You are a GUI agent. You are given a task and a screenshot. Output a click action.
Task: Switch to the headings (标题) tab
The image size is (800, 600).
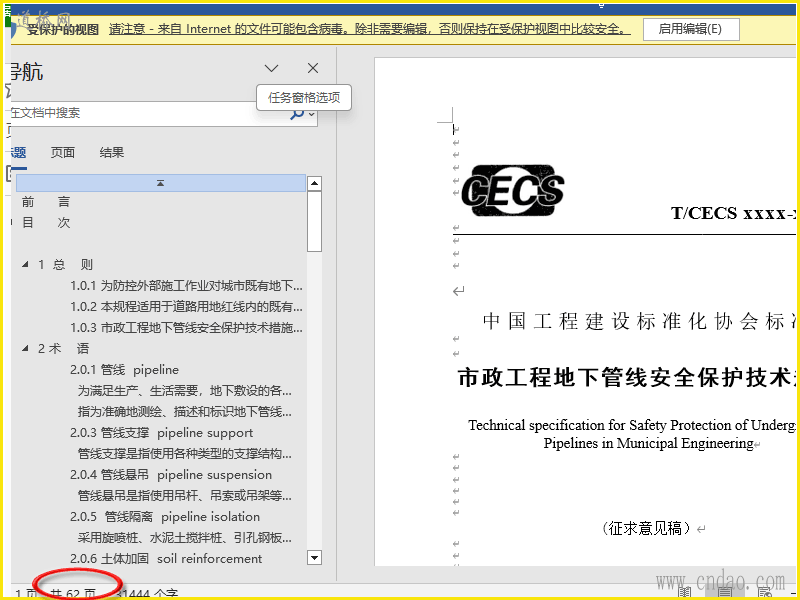coord(18,153)
